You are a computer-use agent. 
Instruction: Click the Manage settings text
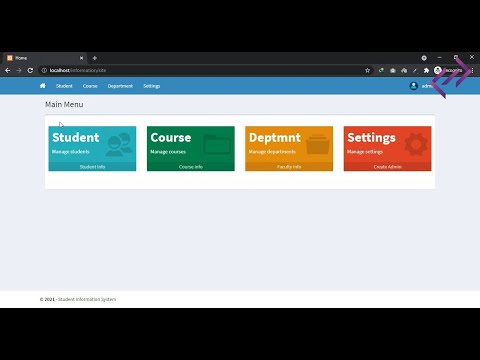(x=365, y=152)
